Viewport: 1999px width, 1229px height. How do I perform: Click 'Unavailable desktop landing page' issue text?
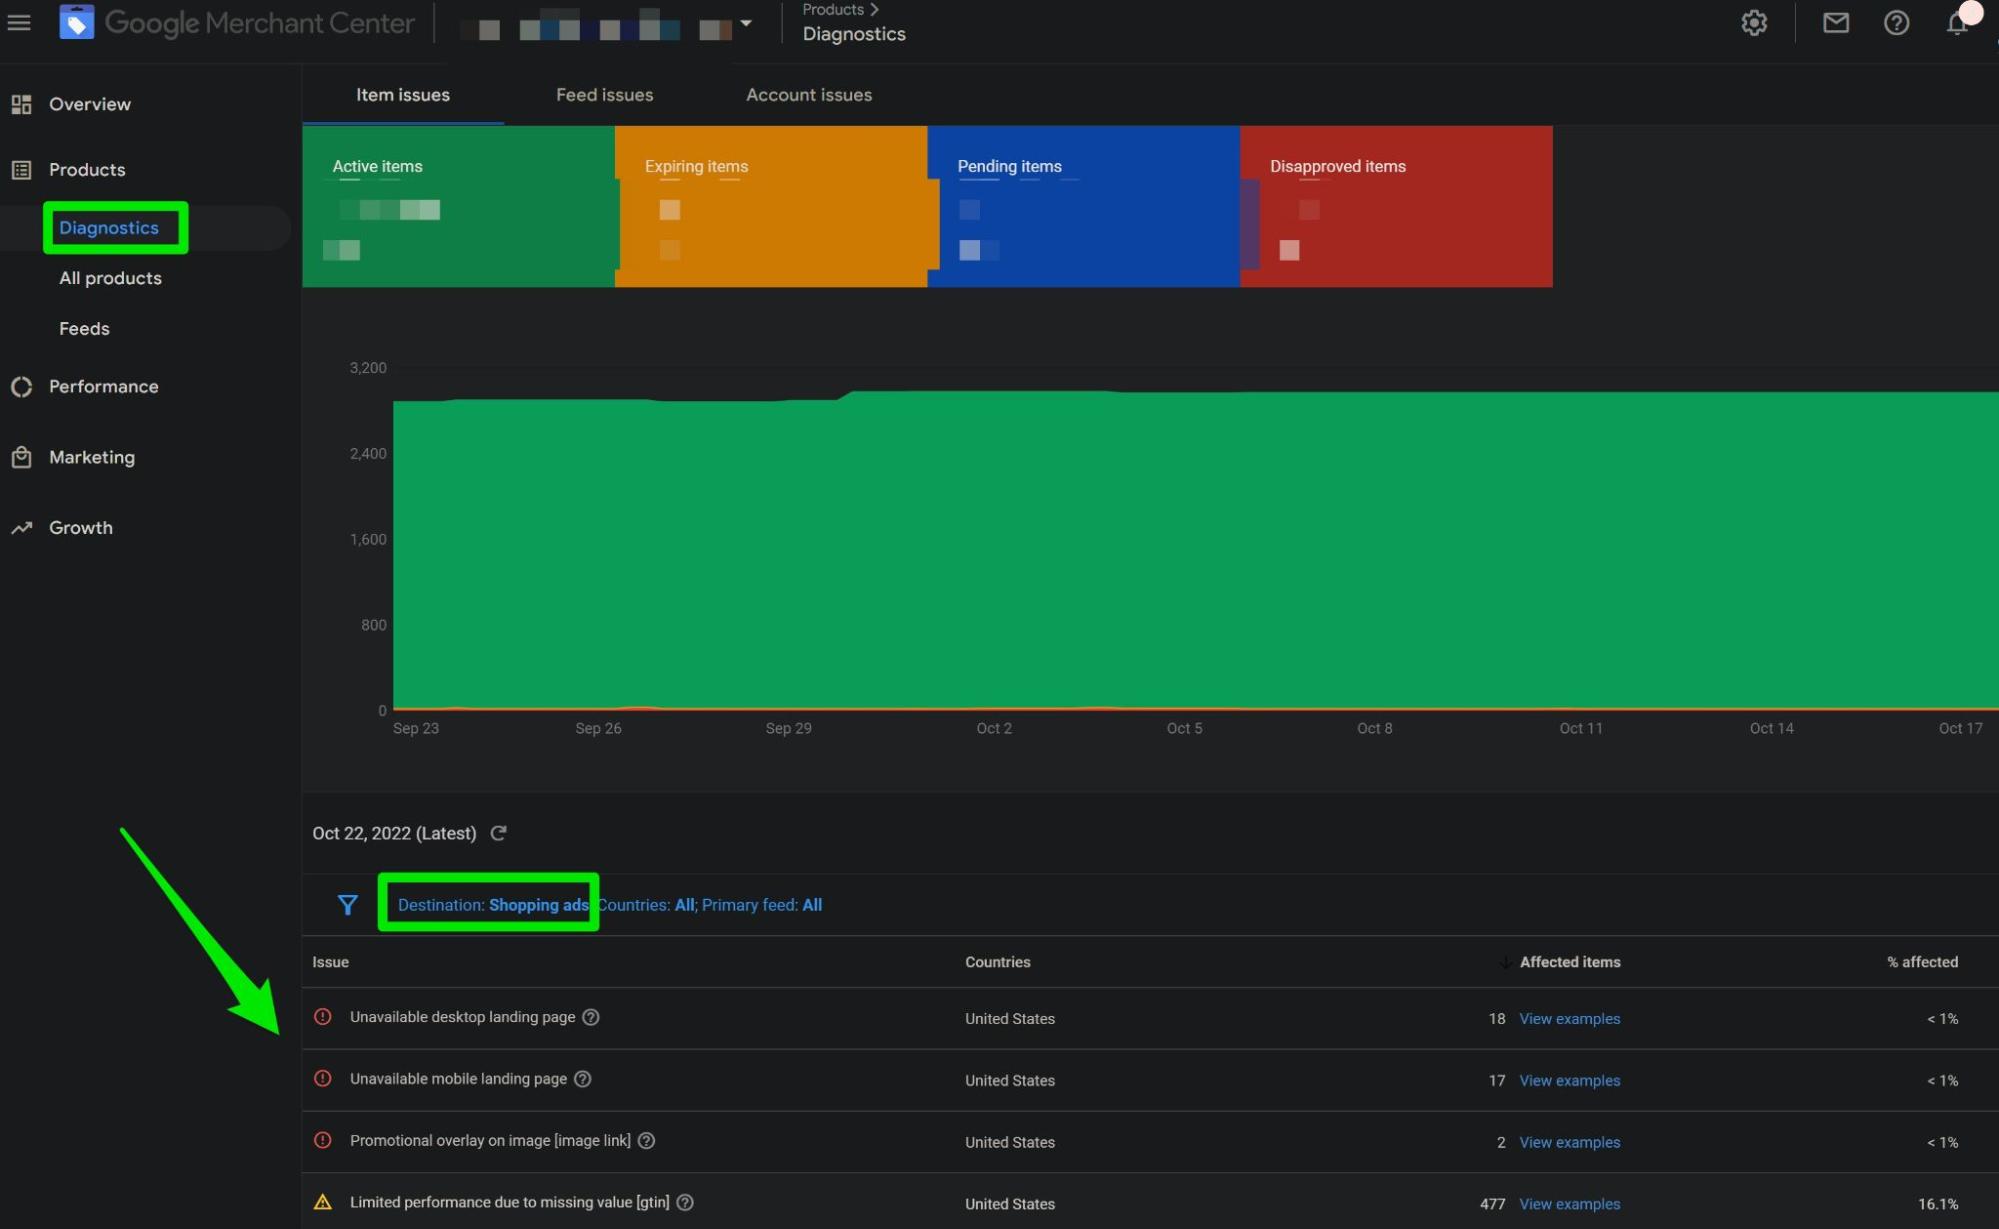463,1017
